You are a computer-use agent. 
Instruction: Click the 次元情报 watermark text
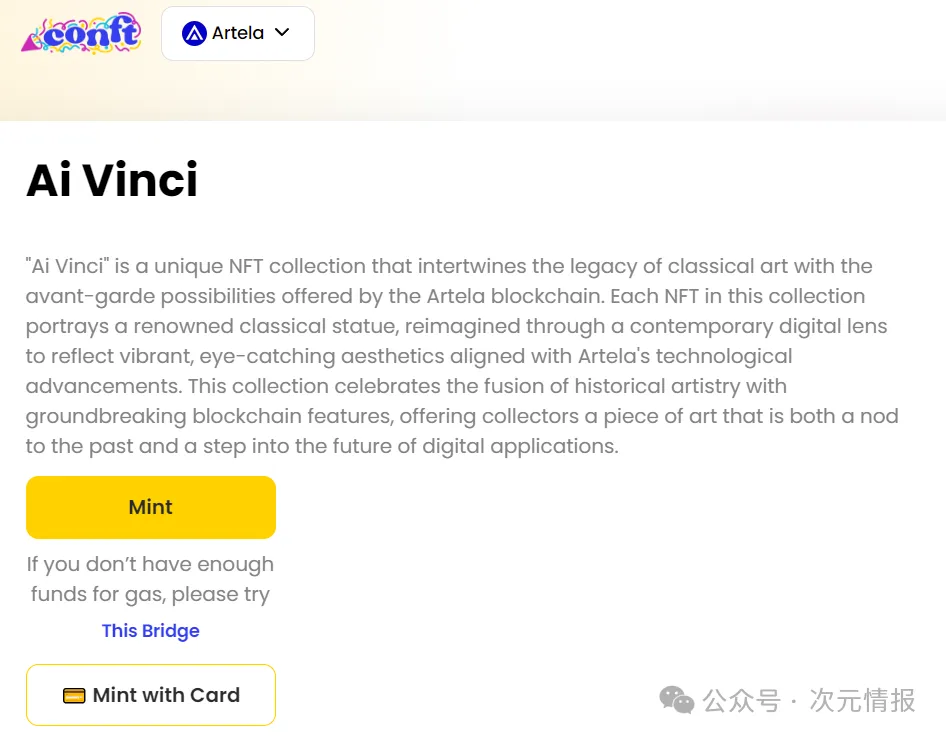tap(862, 701)
